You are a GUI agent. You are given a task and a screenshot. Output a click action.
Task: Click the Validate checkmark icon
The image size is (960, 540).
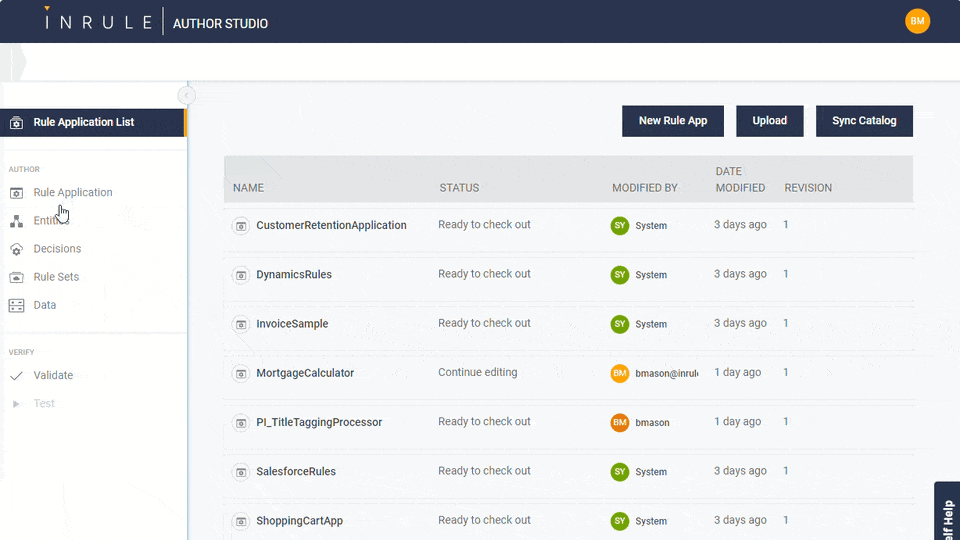17,375
